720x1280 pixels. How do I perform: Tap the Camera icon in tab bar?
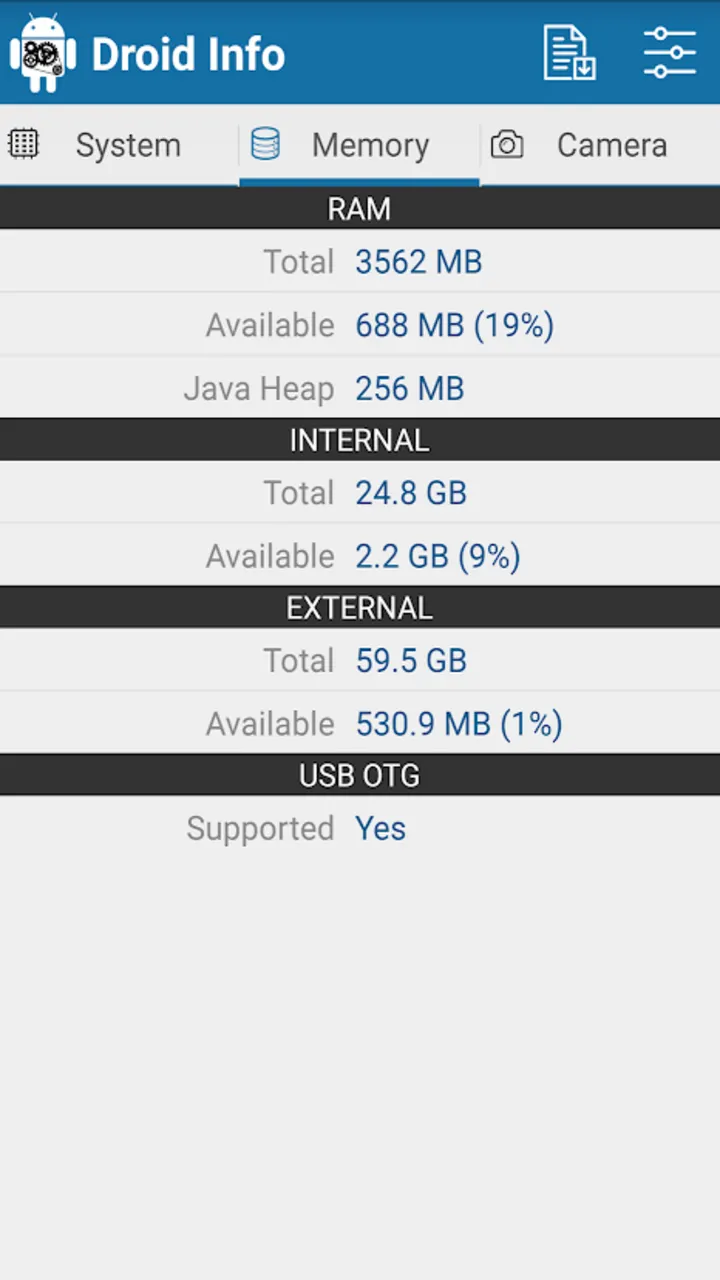click(x=507, y=145)
